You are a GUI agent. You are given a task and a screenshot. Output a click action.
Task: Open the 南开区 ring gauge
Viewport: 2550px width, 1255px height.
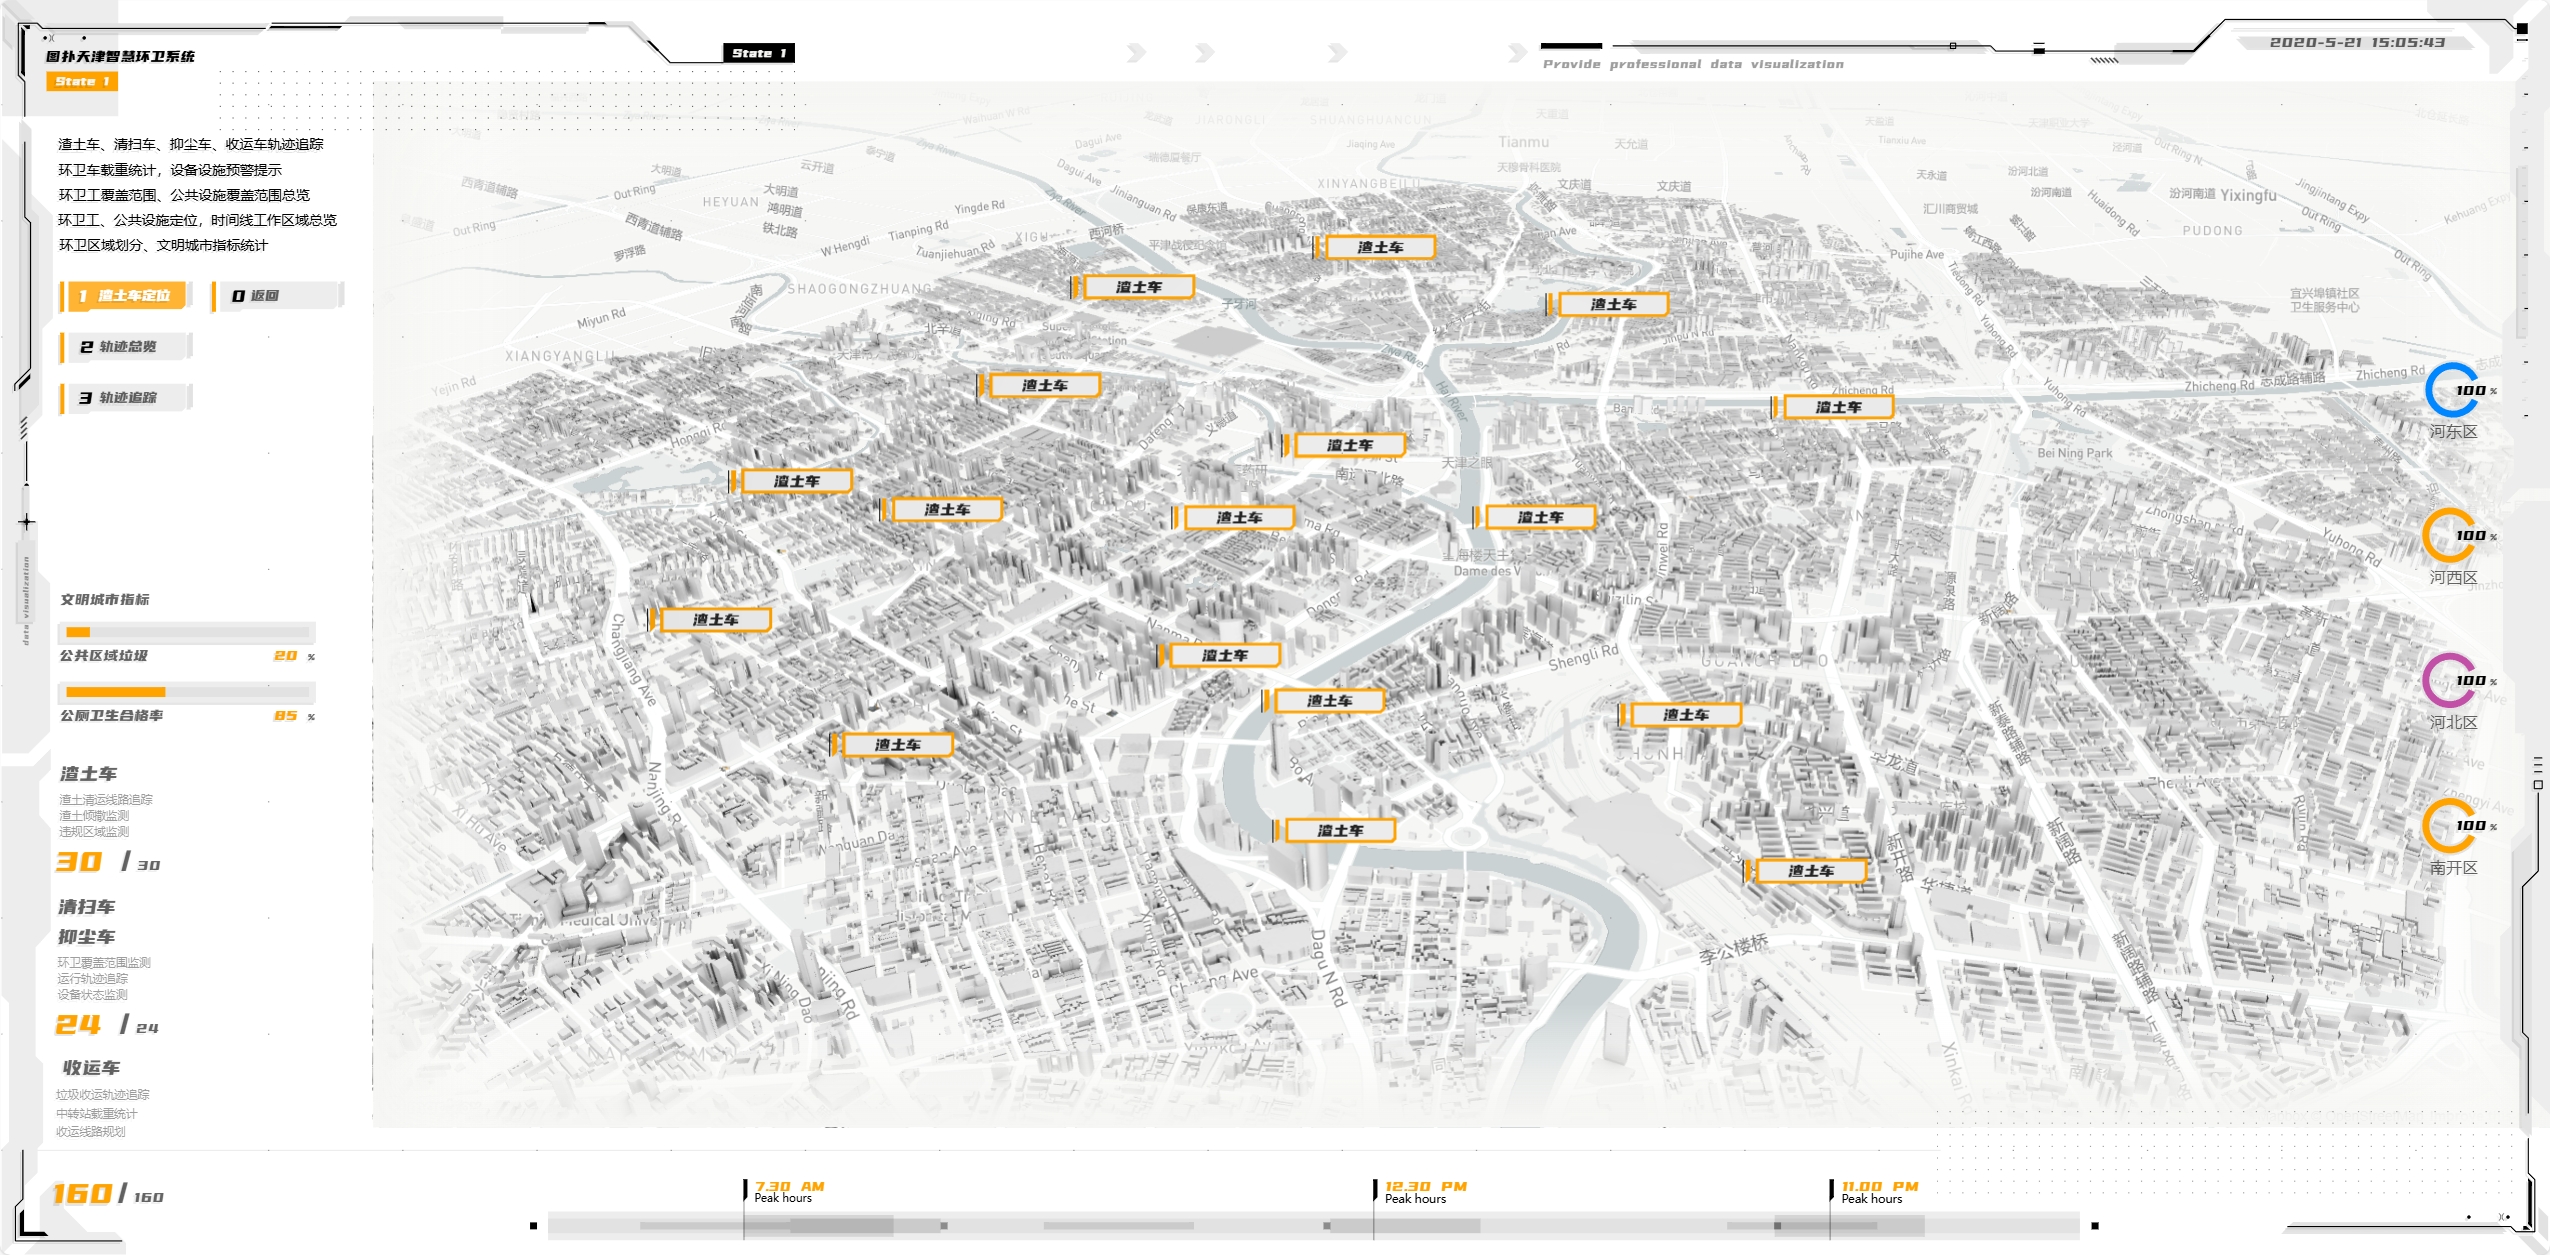click(x=2450, y=826)
